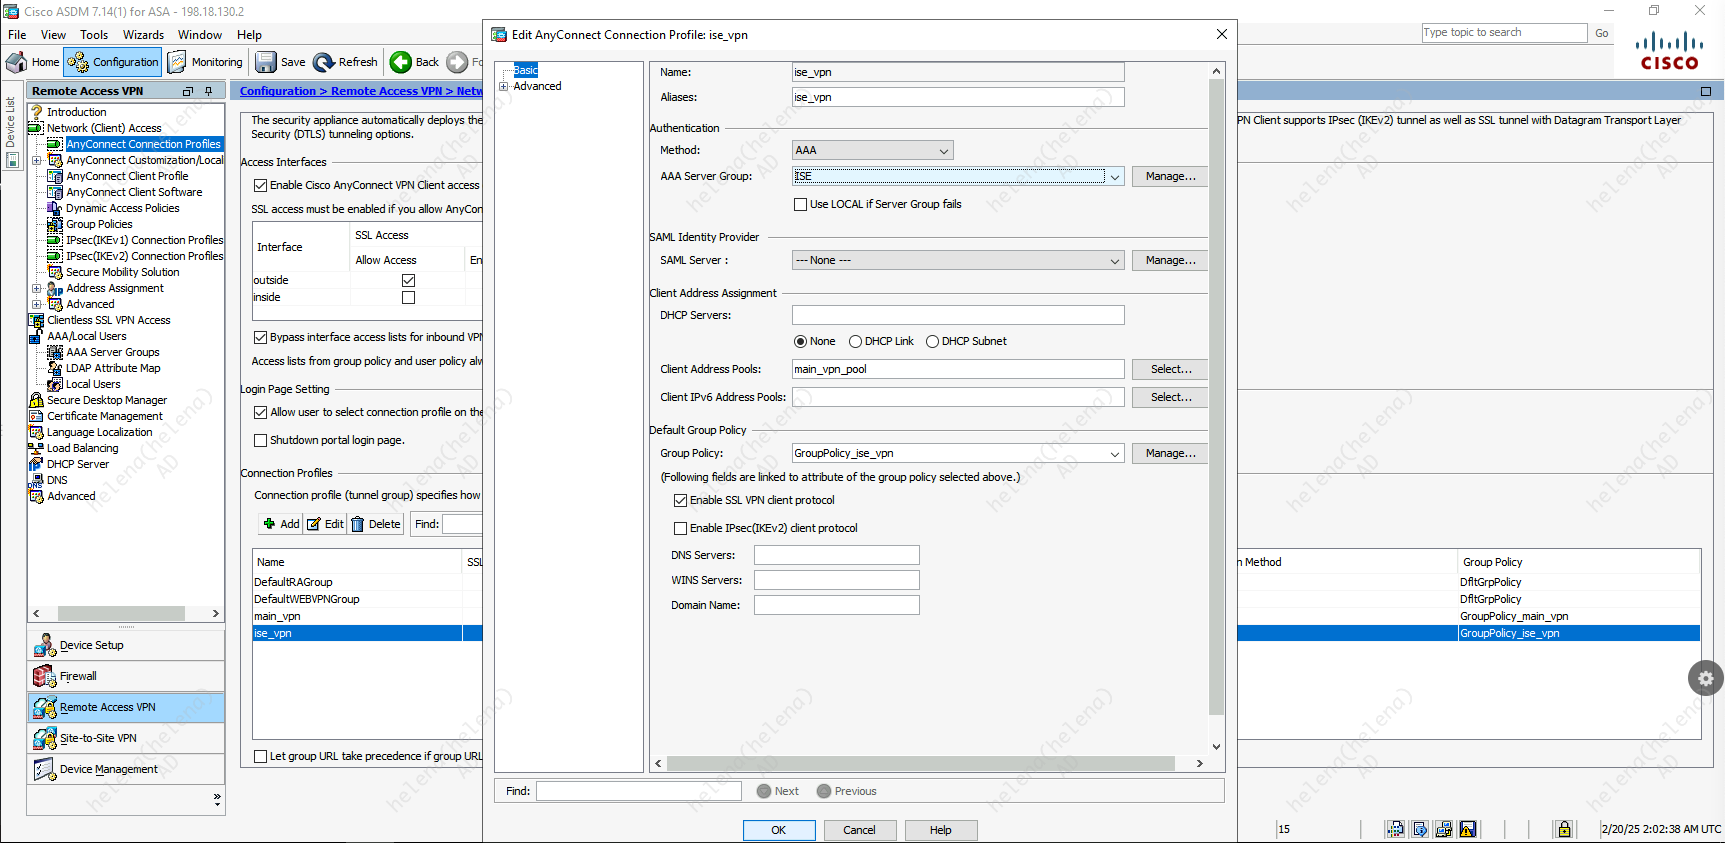Expand the Group Policy dropdown list
The height and width of the screenshot is (843, 1725).
coord(1114,453)
